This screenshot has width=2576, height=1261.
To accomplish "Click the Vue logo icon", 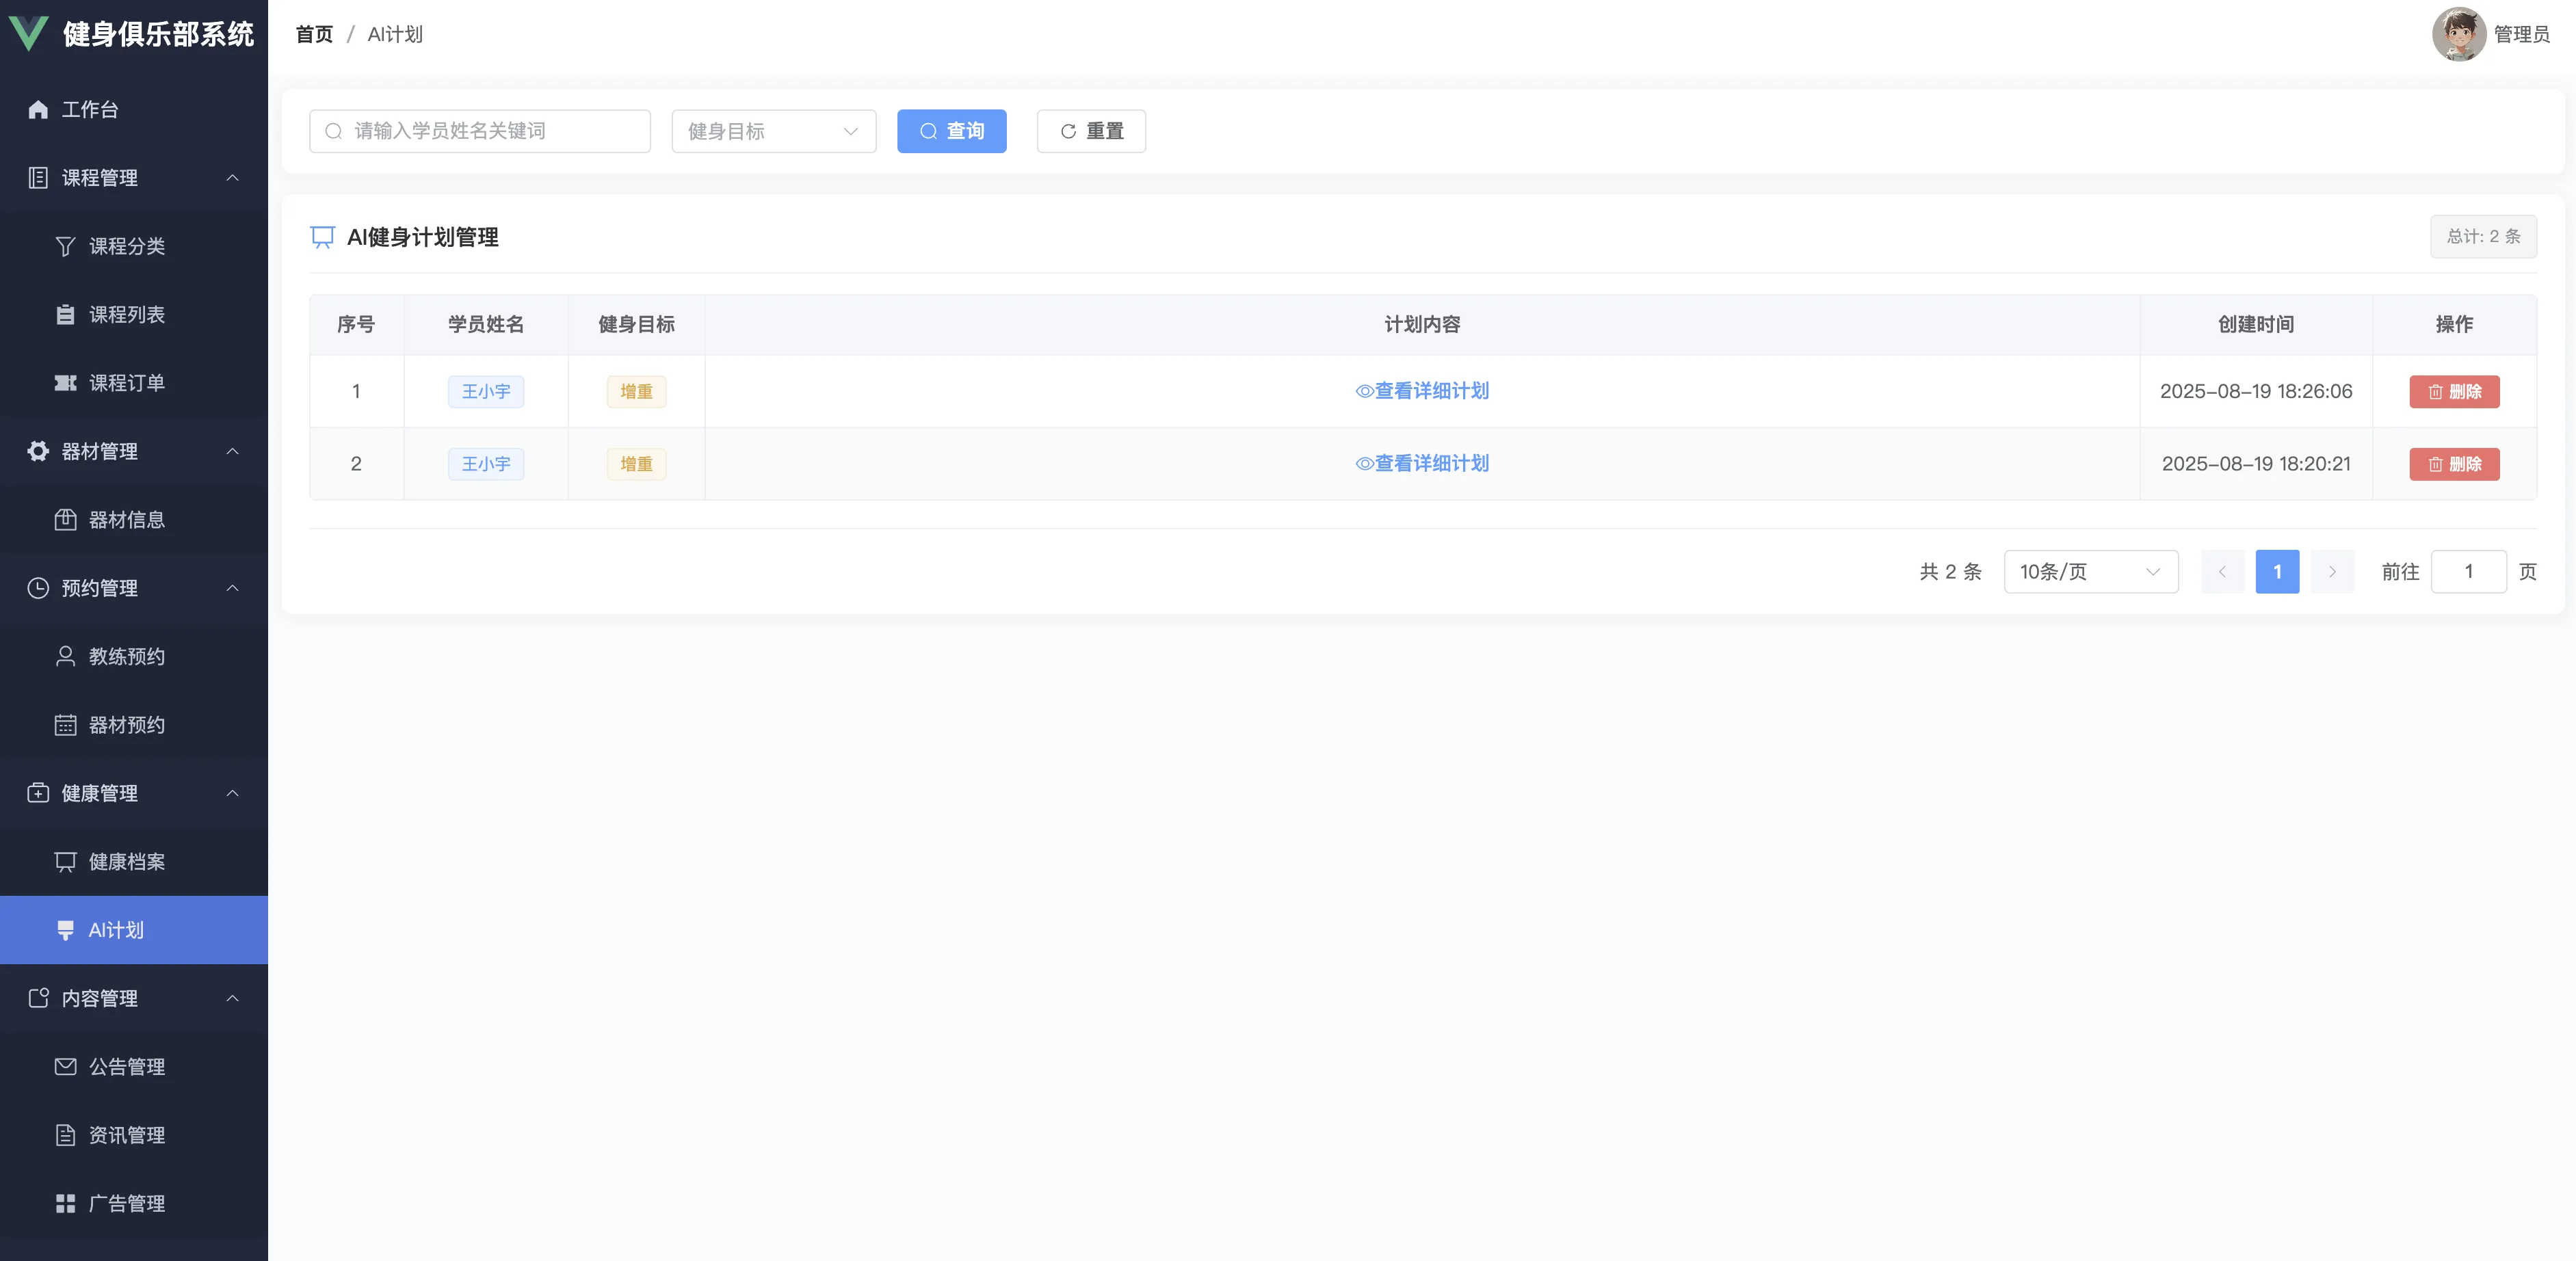I will coord(28,33).
